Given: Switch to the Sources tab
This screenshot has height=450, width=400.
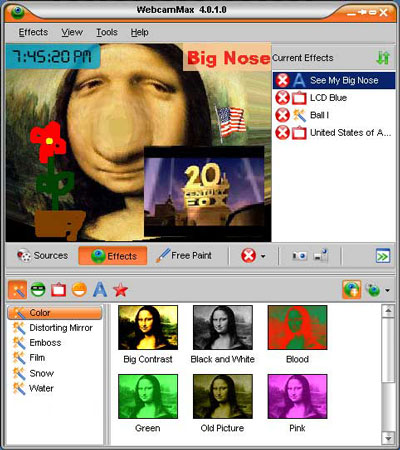Looking at the screenshot, I should click(42, 256).
